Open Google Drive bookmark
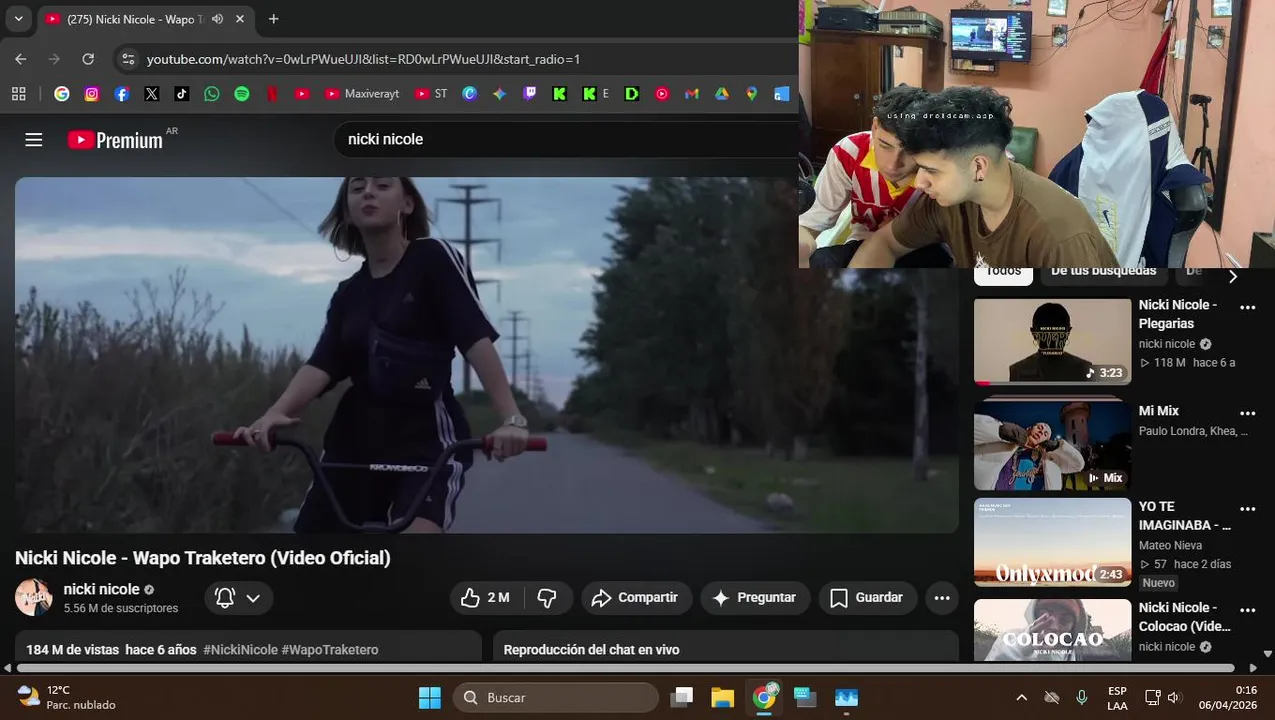This screenshot has height=720, width=1275. point(721,94)
